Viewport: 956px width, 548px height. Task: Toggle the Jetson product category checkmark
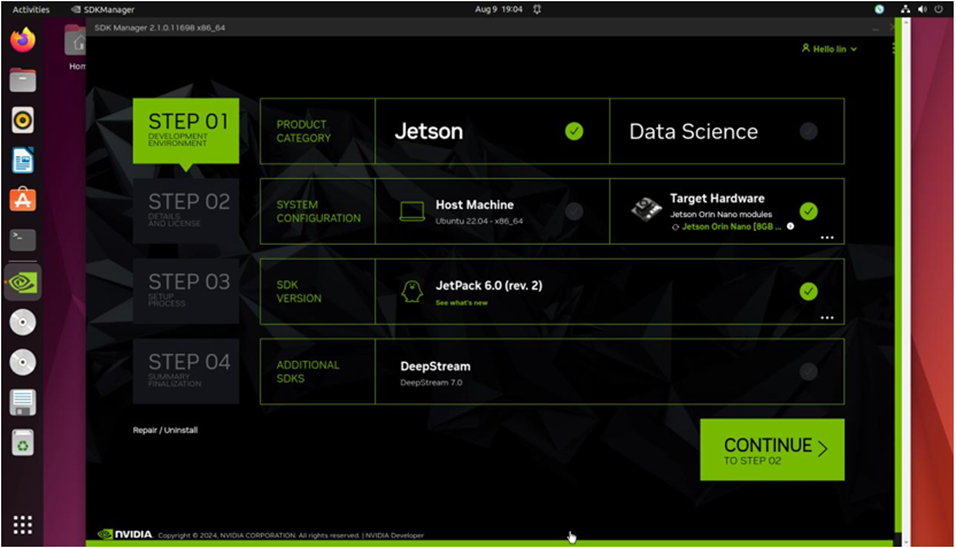click(574, 131)
